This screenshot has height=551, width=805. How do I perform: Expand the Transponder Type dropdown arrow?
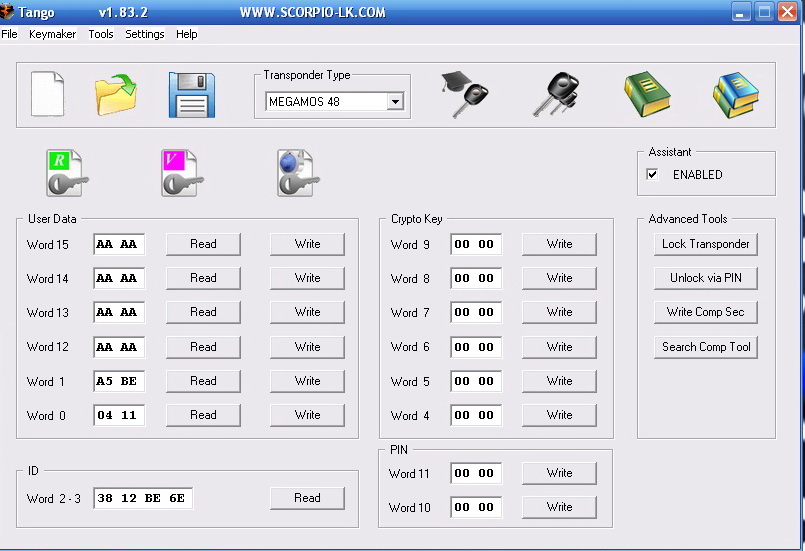pyautogui.click(x=395, y=102)
